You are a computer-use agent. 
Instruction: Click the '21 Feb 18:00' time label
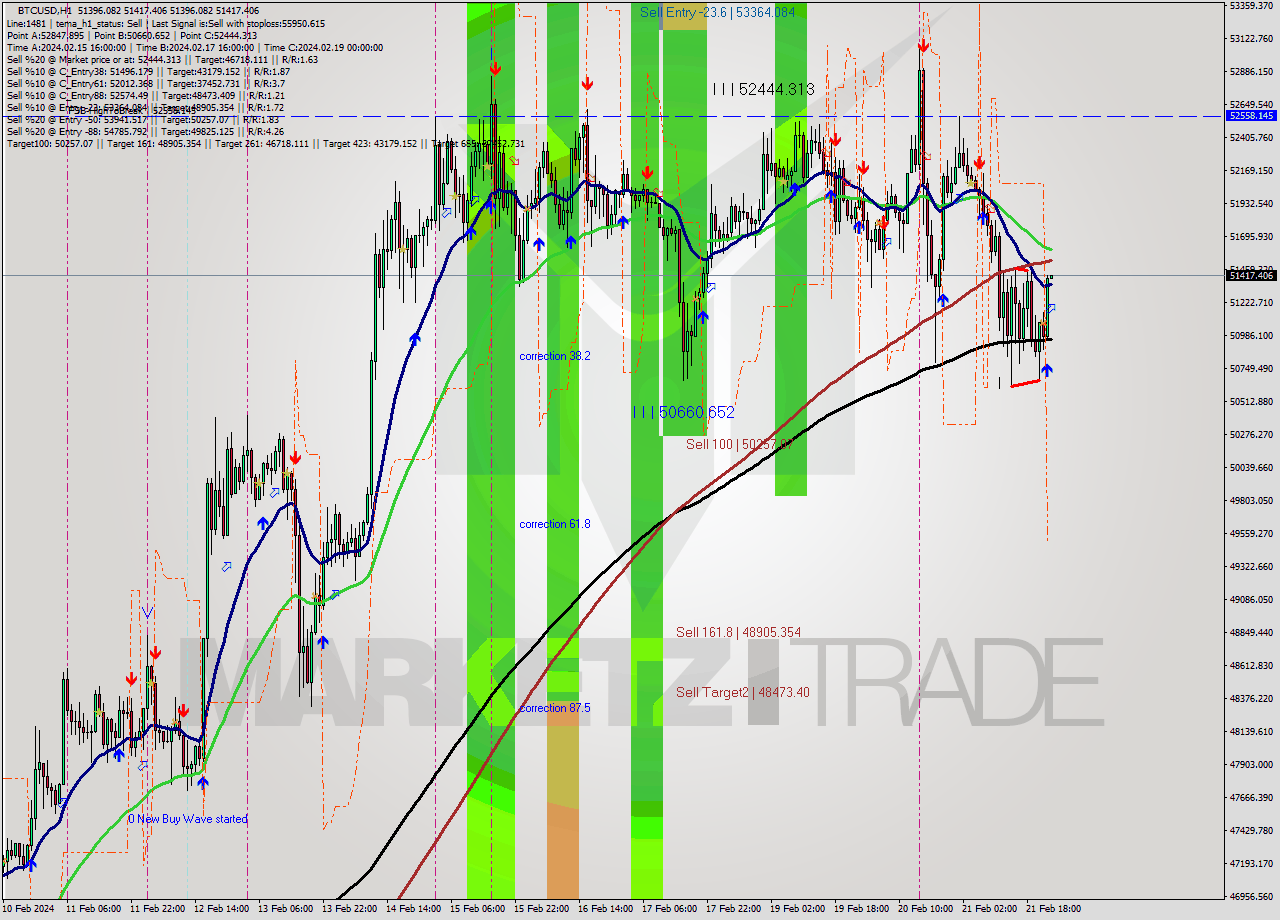tap(1052, 909)
